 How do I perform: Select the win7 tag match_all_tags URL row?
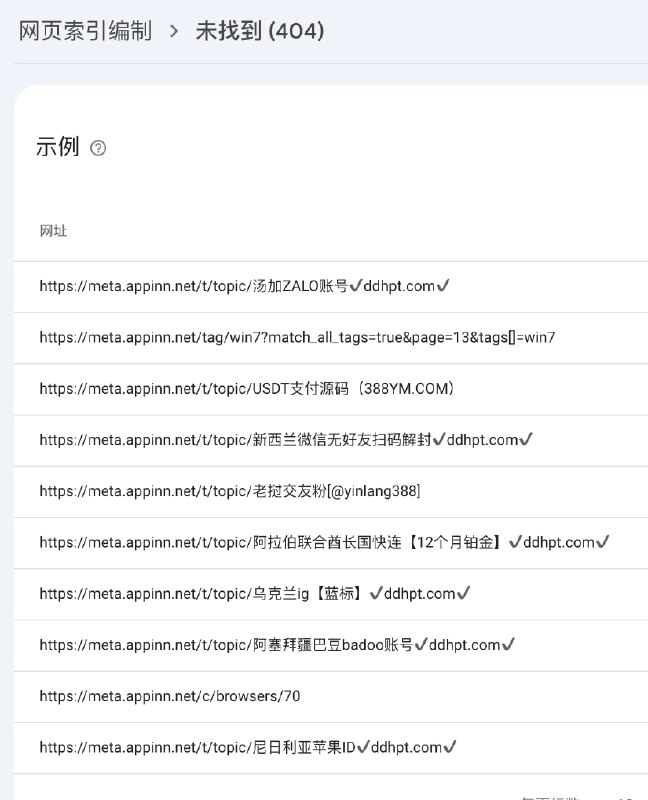click(x=331, y=338)
